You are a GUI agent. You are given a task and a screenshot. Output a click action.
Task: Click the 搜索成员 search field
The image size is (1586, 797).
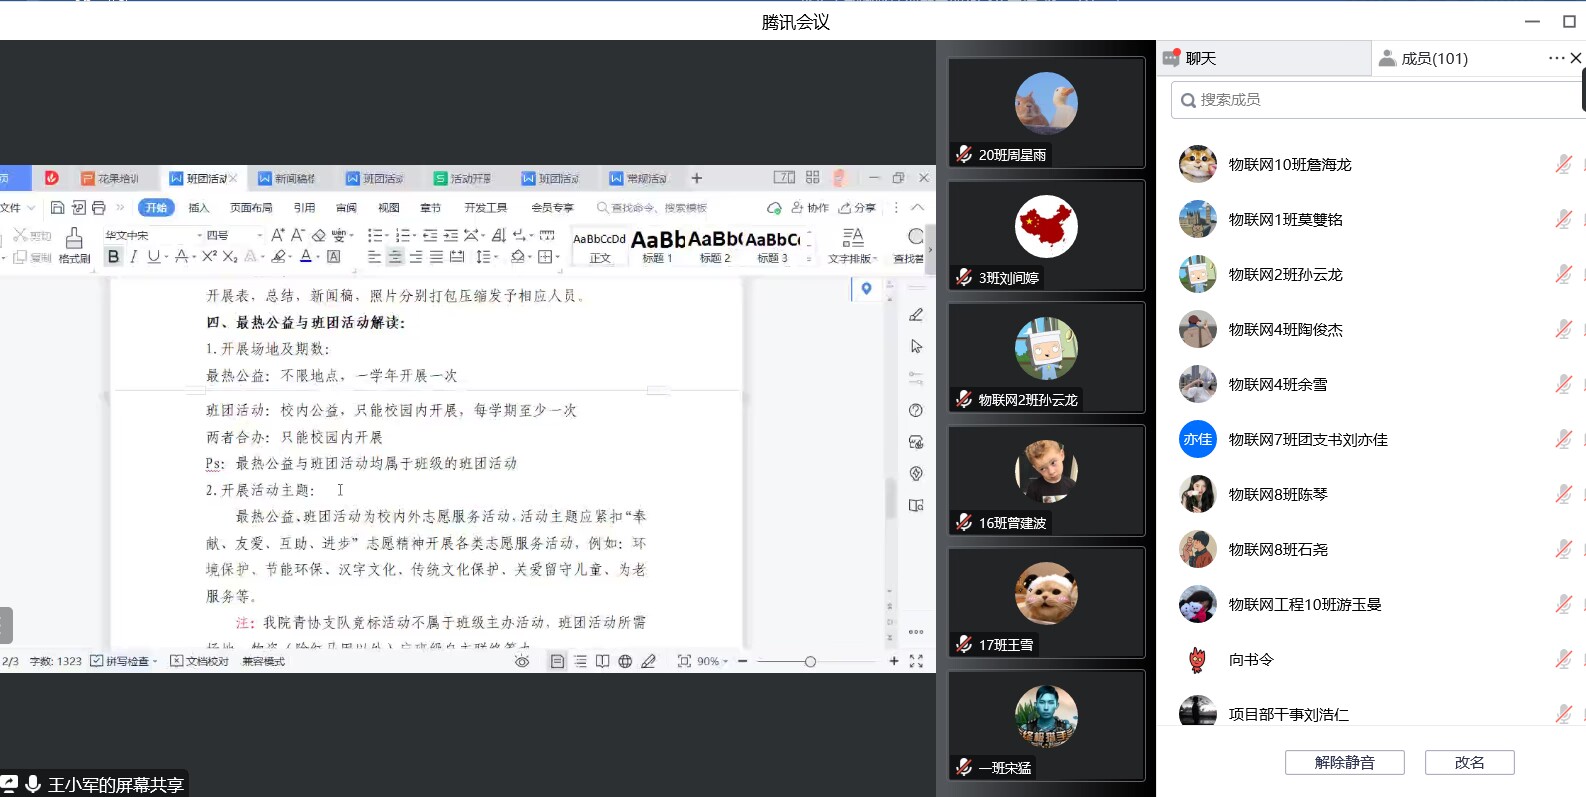pos(1380,100)
